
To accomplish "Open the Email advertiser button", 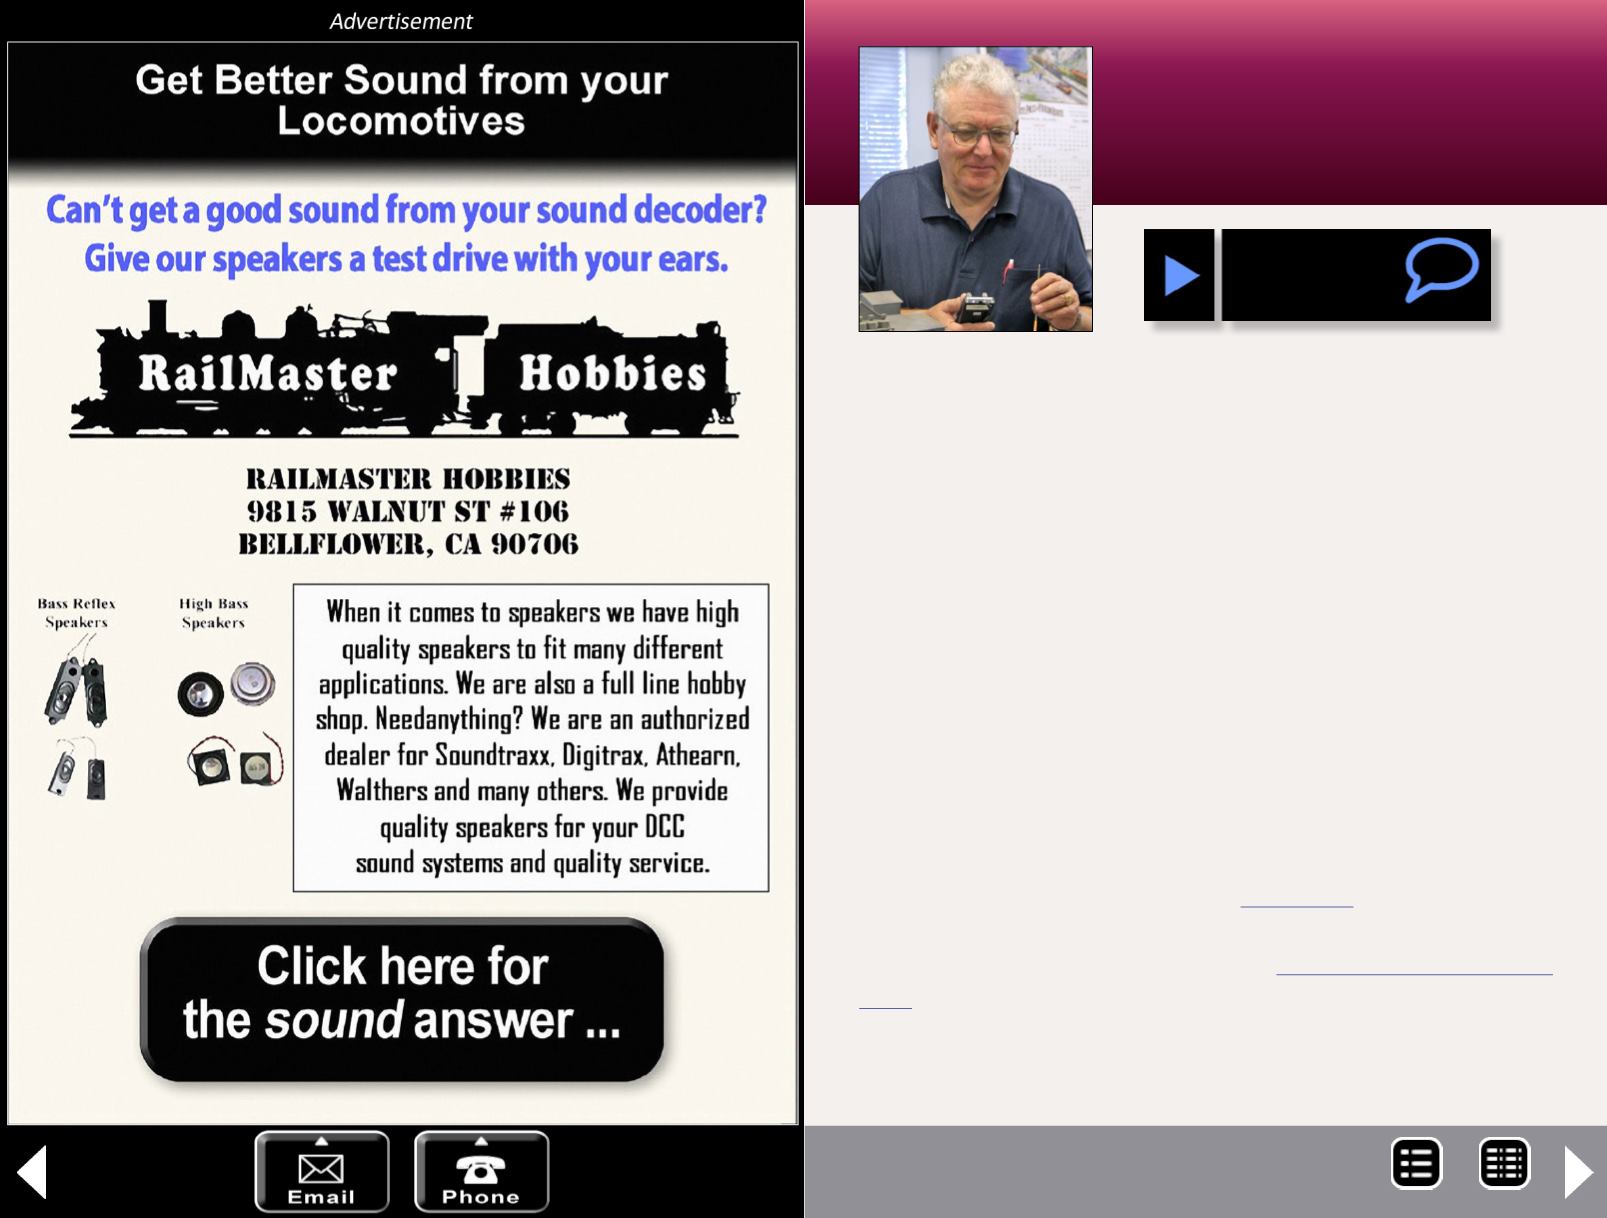I will (x=321, y=1171).
